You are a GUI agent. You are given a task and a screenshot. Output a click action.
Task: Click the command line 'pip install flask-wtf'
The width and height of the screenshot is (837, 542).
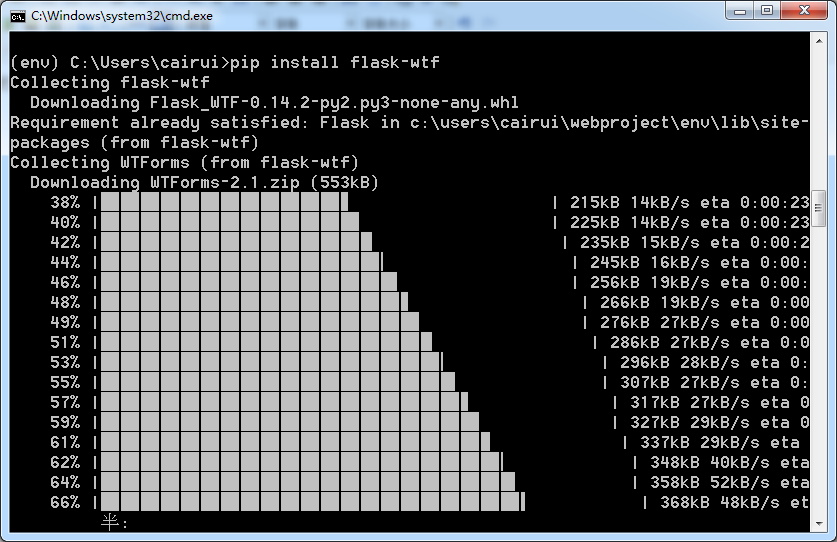pos(335,62)
